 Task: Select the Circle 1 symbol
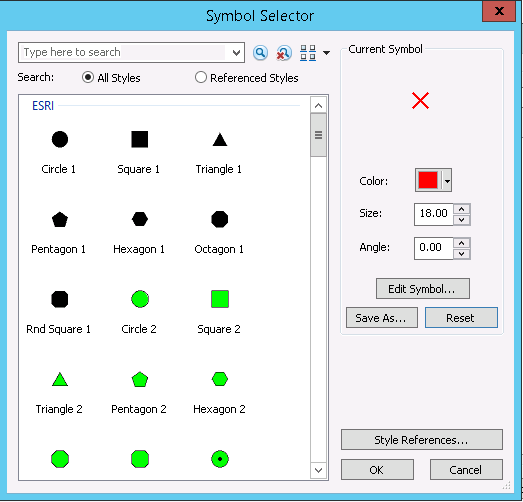point(60,139)
